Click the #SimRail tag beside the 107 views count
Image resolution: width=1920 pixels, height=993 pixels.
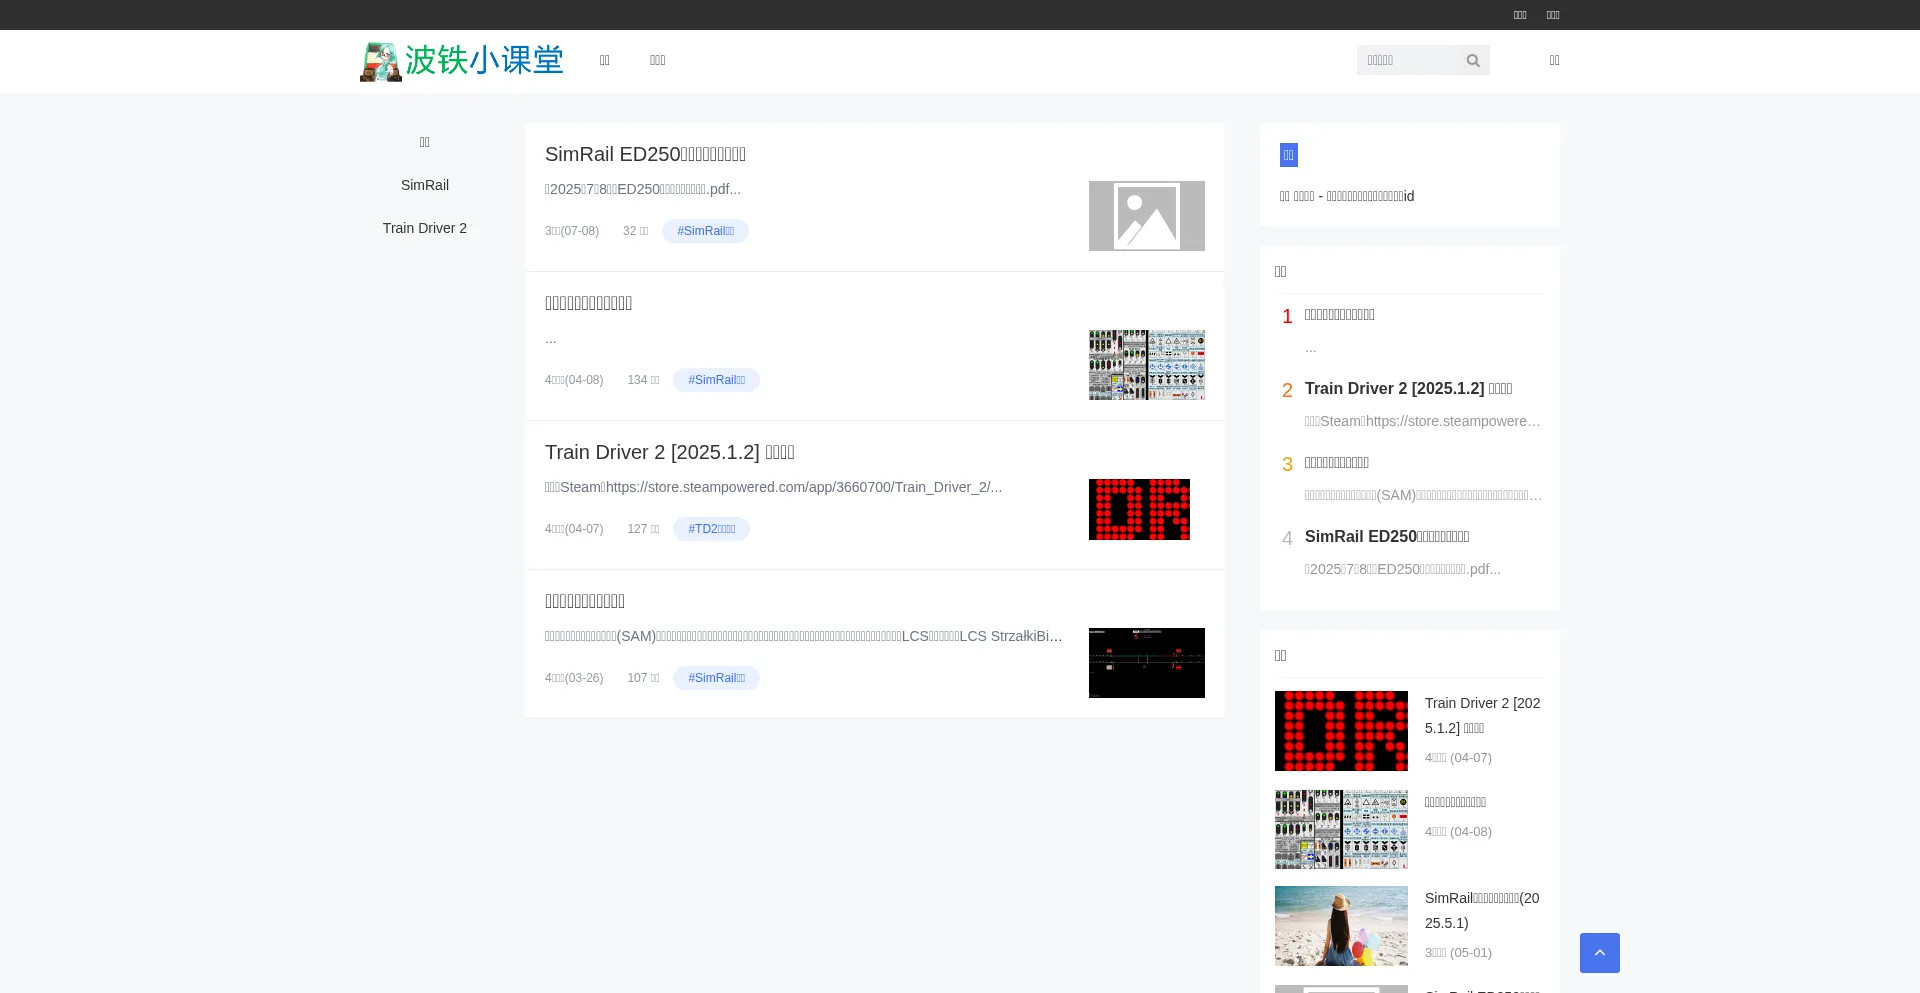pyautogui.click(x=716, y=678)
